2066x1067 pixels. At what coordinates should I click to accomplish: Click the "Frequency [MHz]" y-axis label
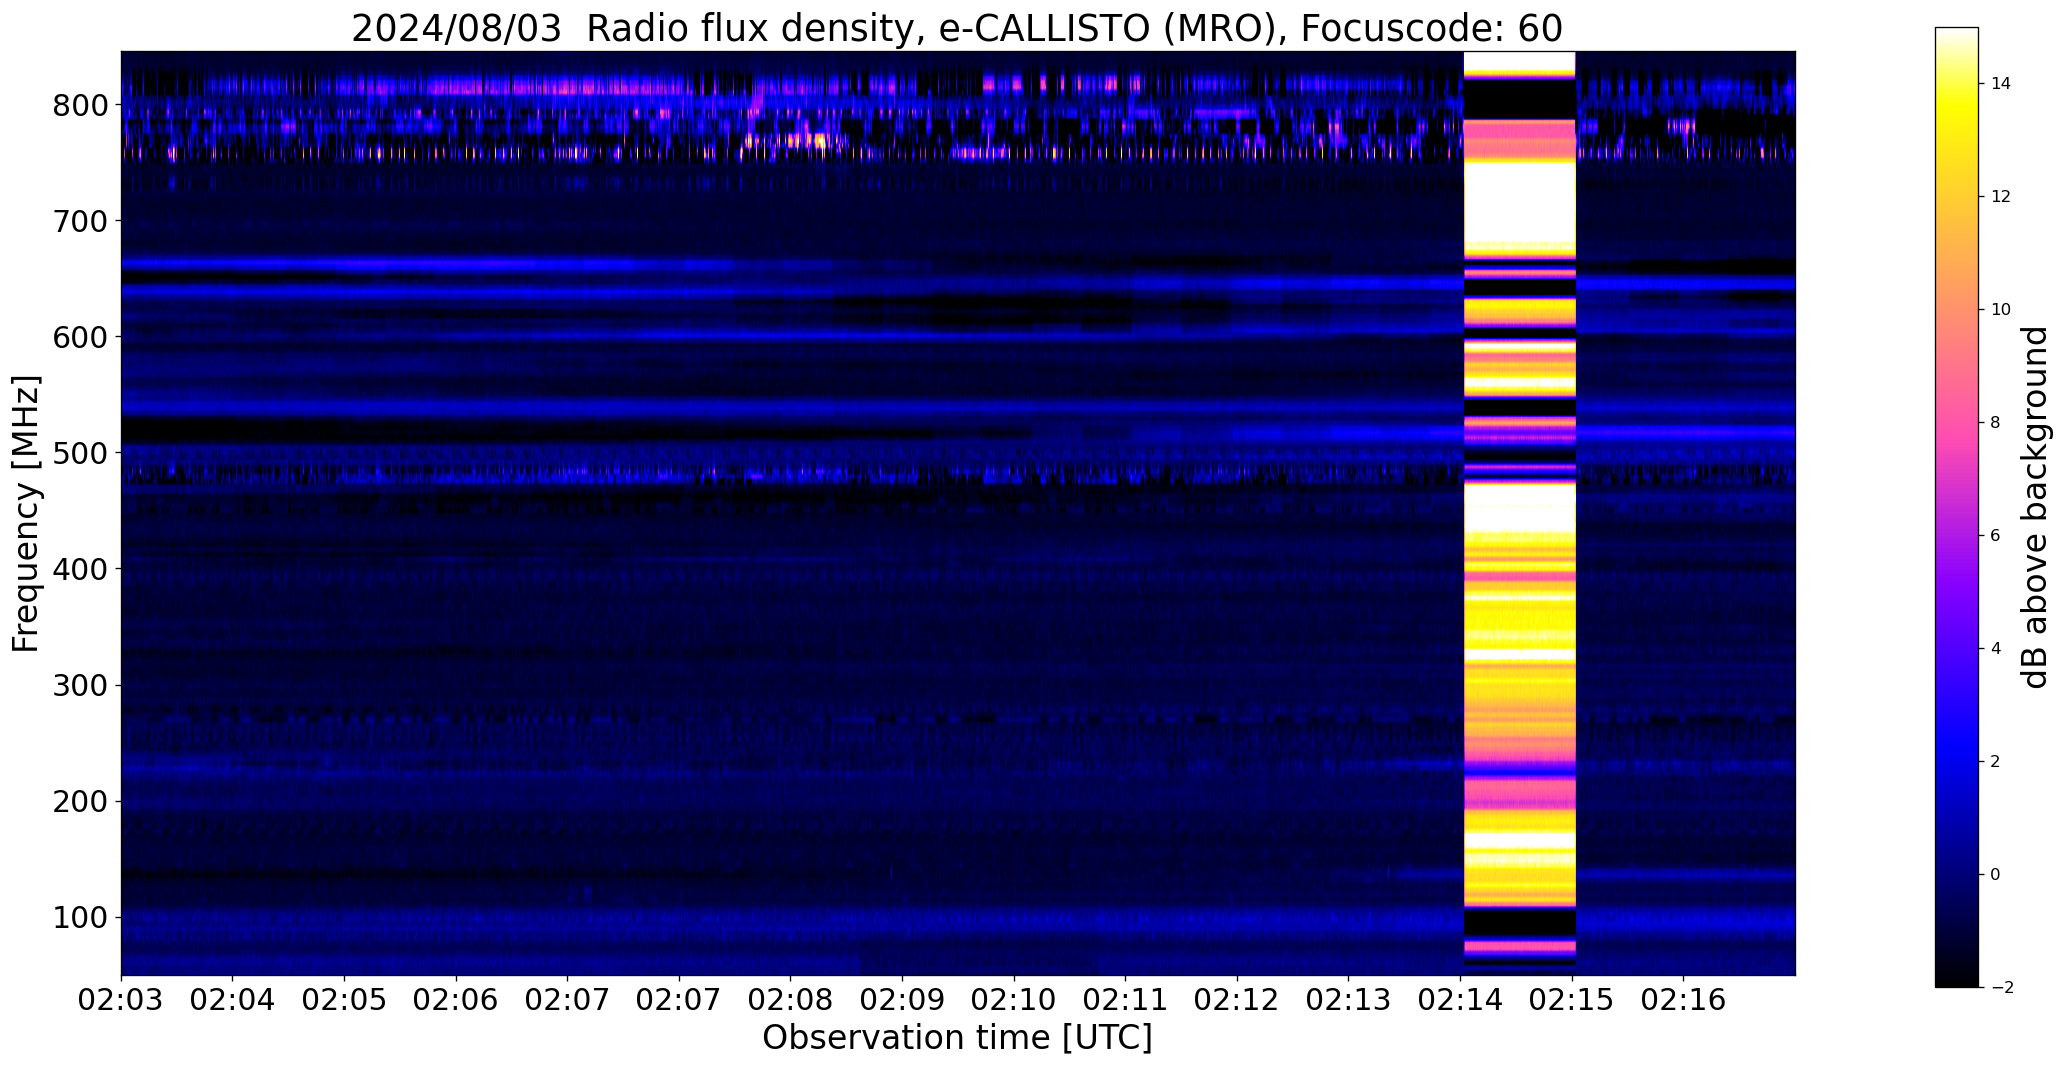pyautogui.click(x=27, y=514)
